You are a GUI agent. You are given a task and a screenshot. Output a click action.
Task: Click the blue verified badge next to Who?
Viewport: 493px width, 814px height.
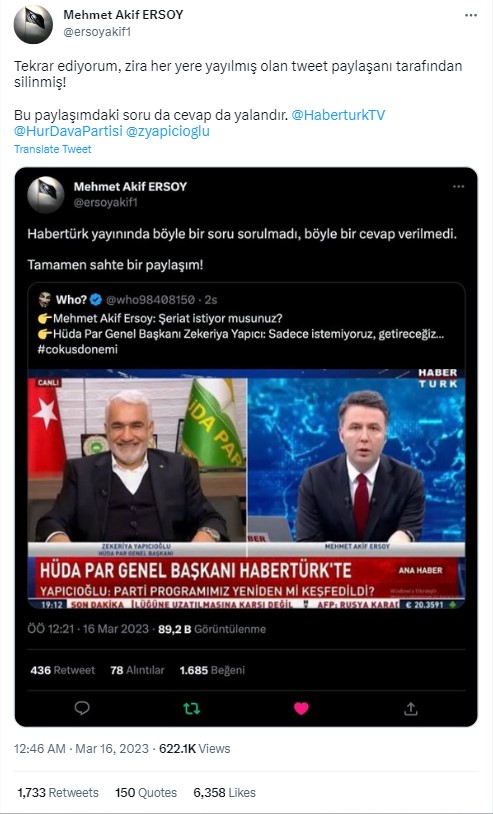click(x=95, y=300)
